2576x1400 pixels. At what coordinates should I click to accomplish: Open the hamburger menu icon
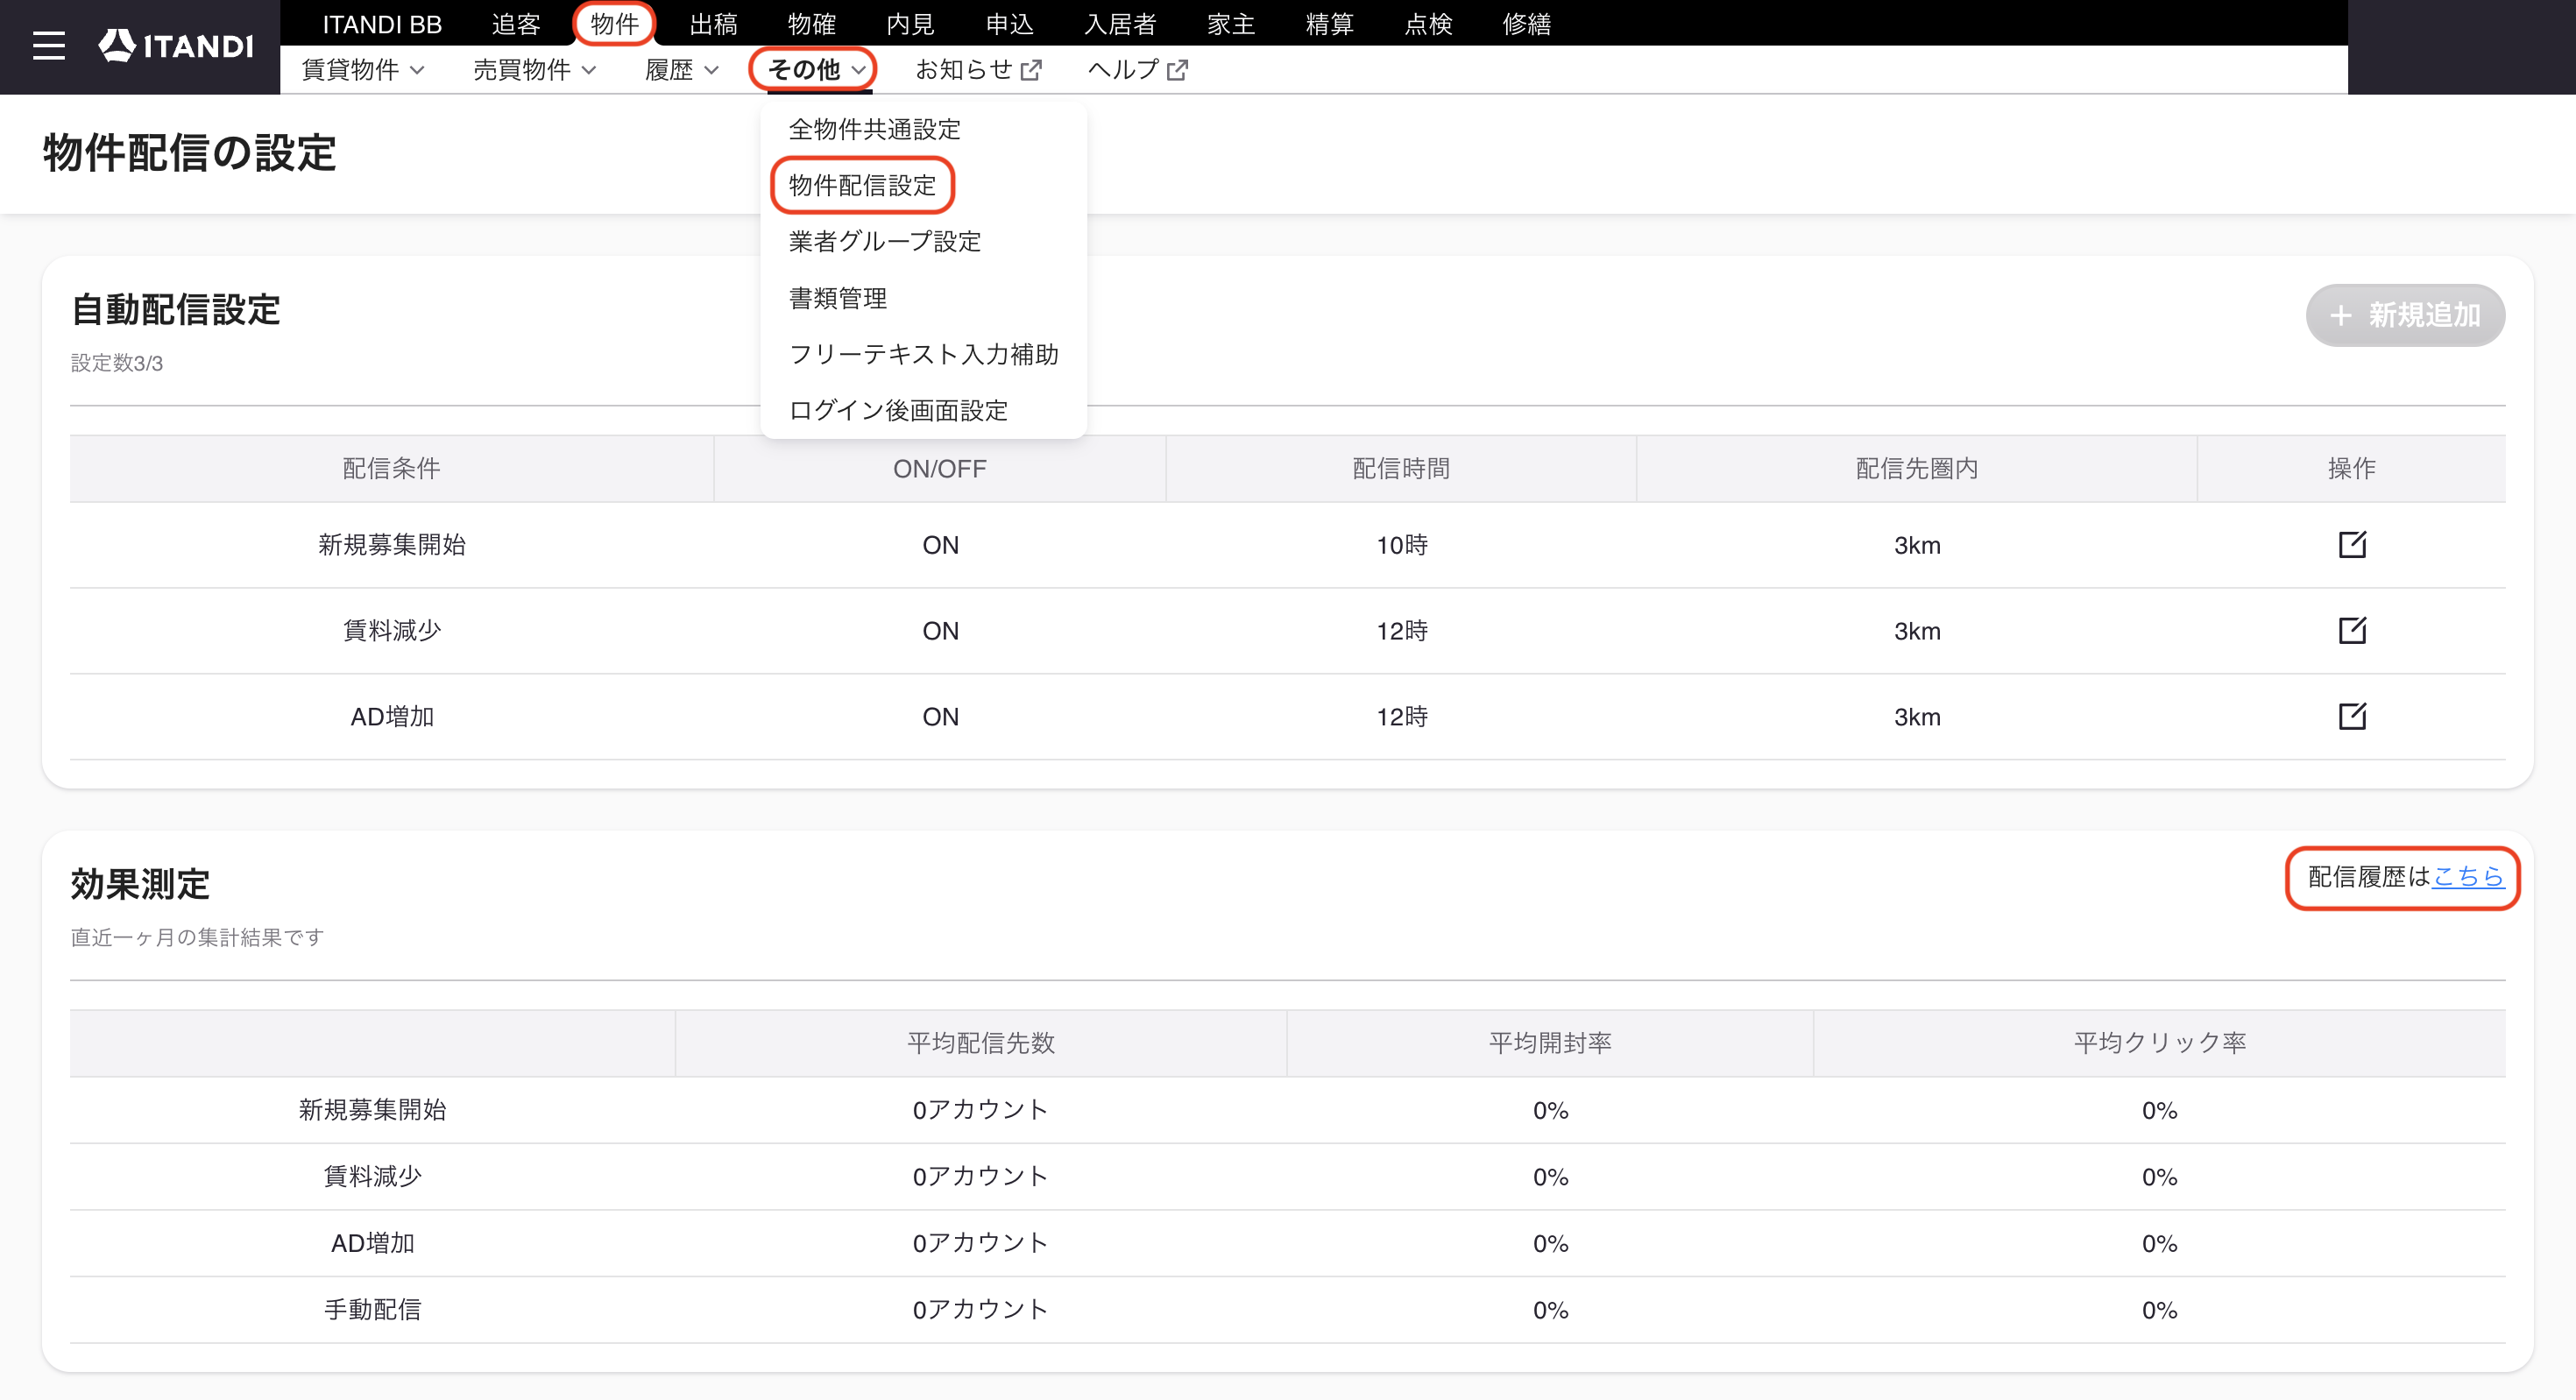coord(48,46)
